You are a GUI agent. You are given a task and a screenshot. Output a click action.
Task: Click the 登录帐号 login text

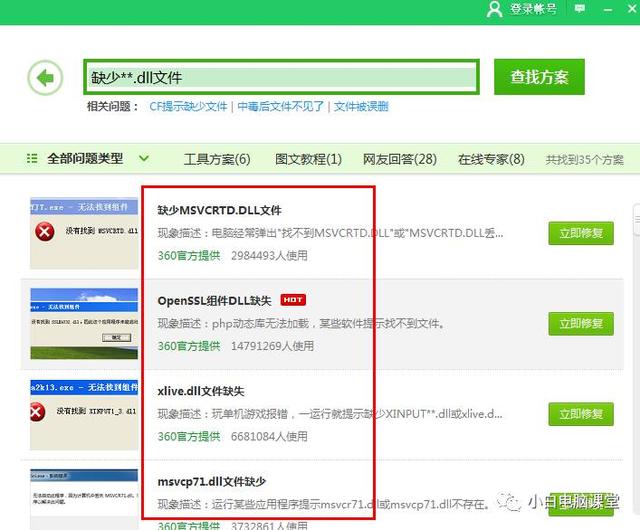[533, 9]
